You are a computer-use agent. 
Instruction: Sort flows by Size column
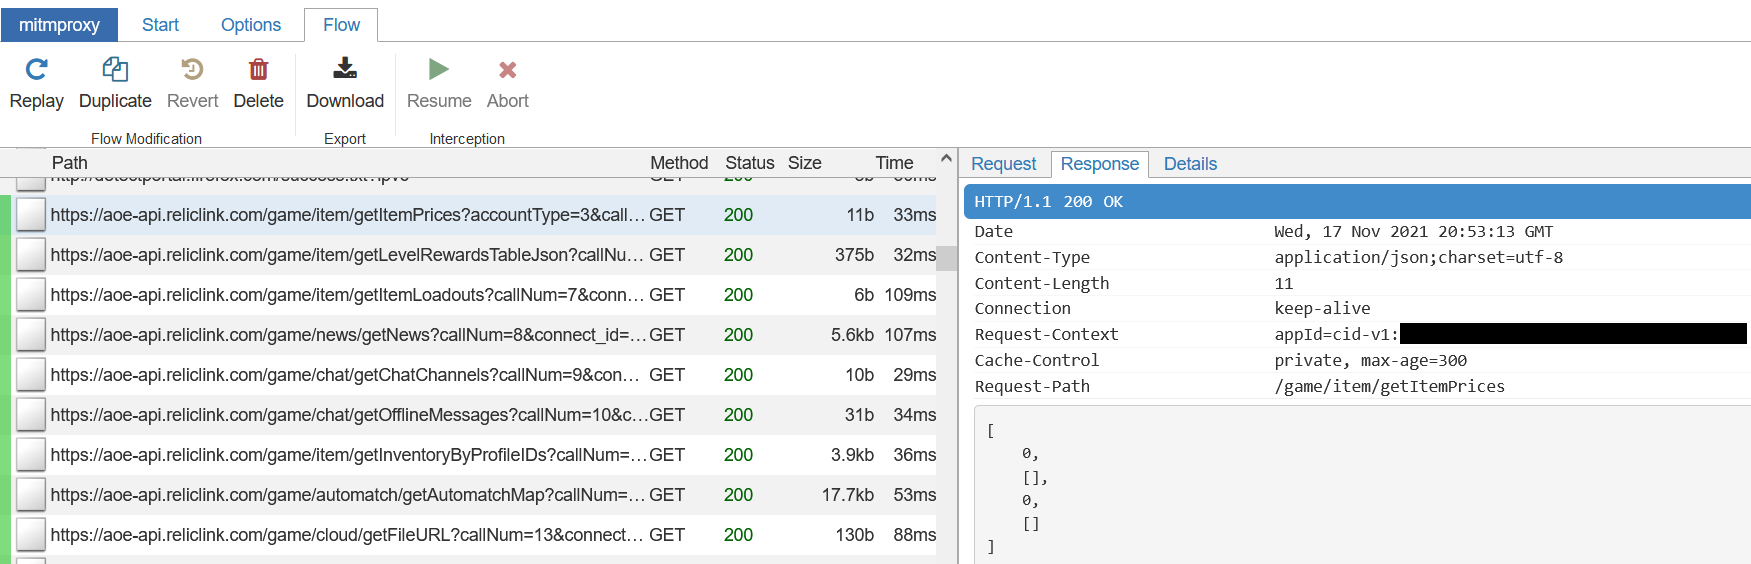[804, 163]
